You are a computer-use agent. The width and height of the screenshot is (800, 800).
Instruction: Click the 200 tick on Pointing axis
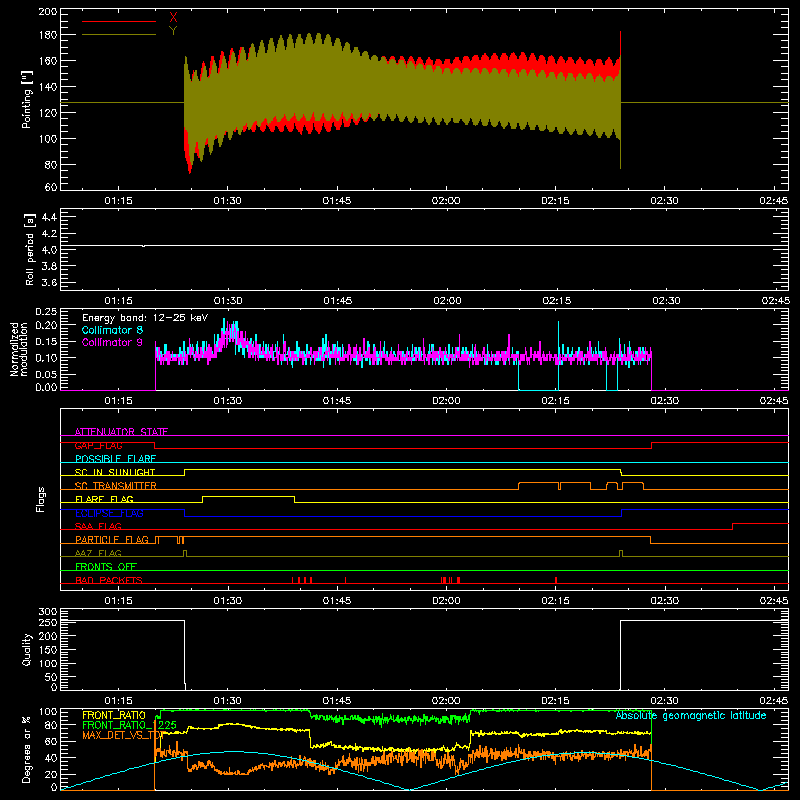(47, 11)
